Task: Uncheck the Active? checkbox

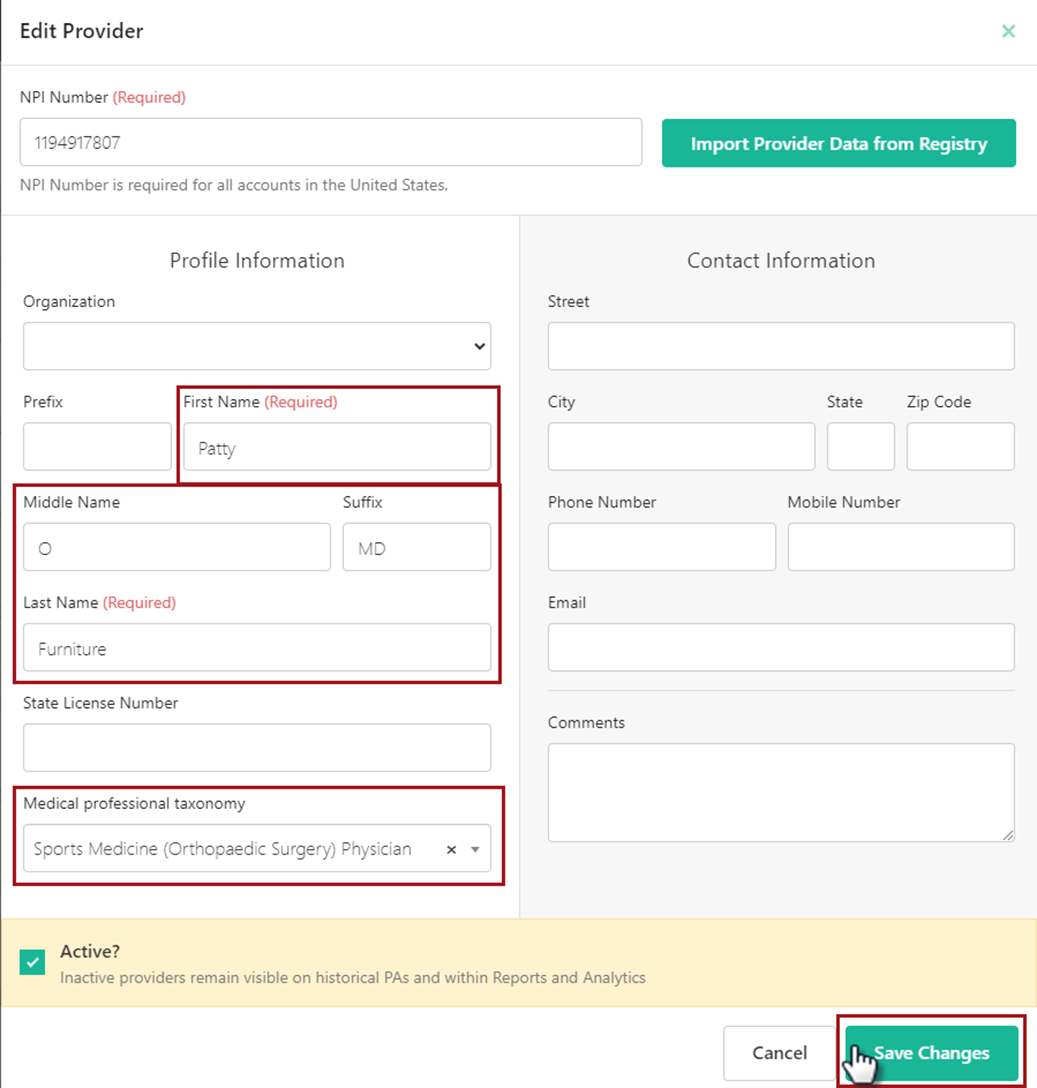Action: (x=33, y=961)
